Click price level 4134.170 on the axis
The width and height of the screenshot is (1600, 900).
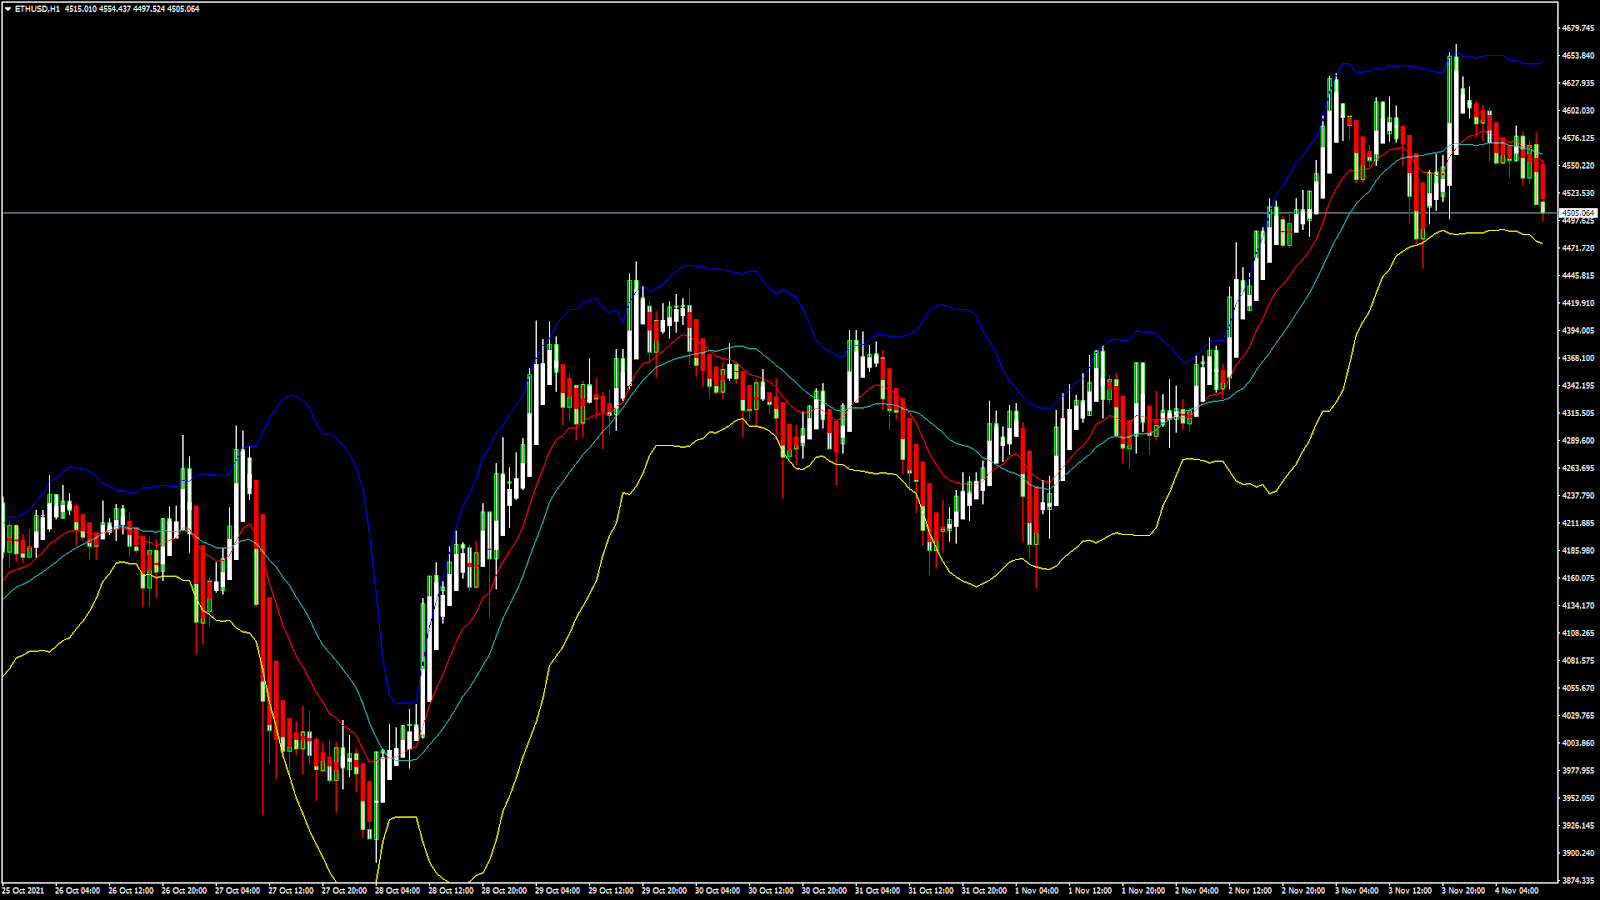[1578, 606]
